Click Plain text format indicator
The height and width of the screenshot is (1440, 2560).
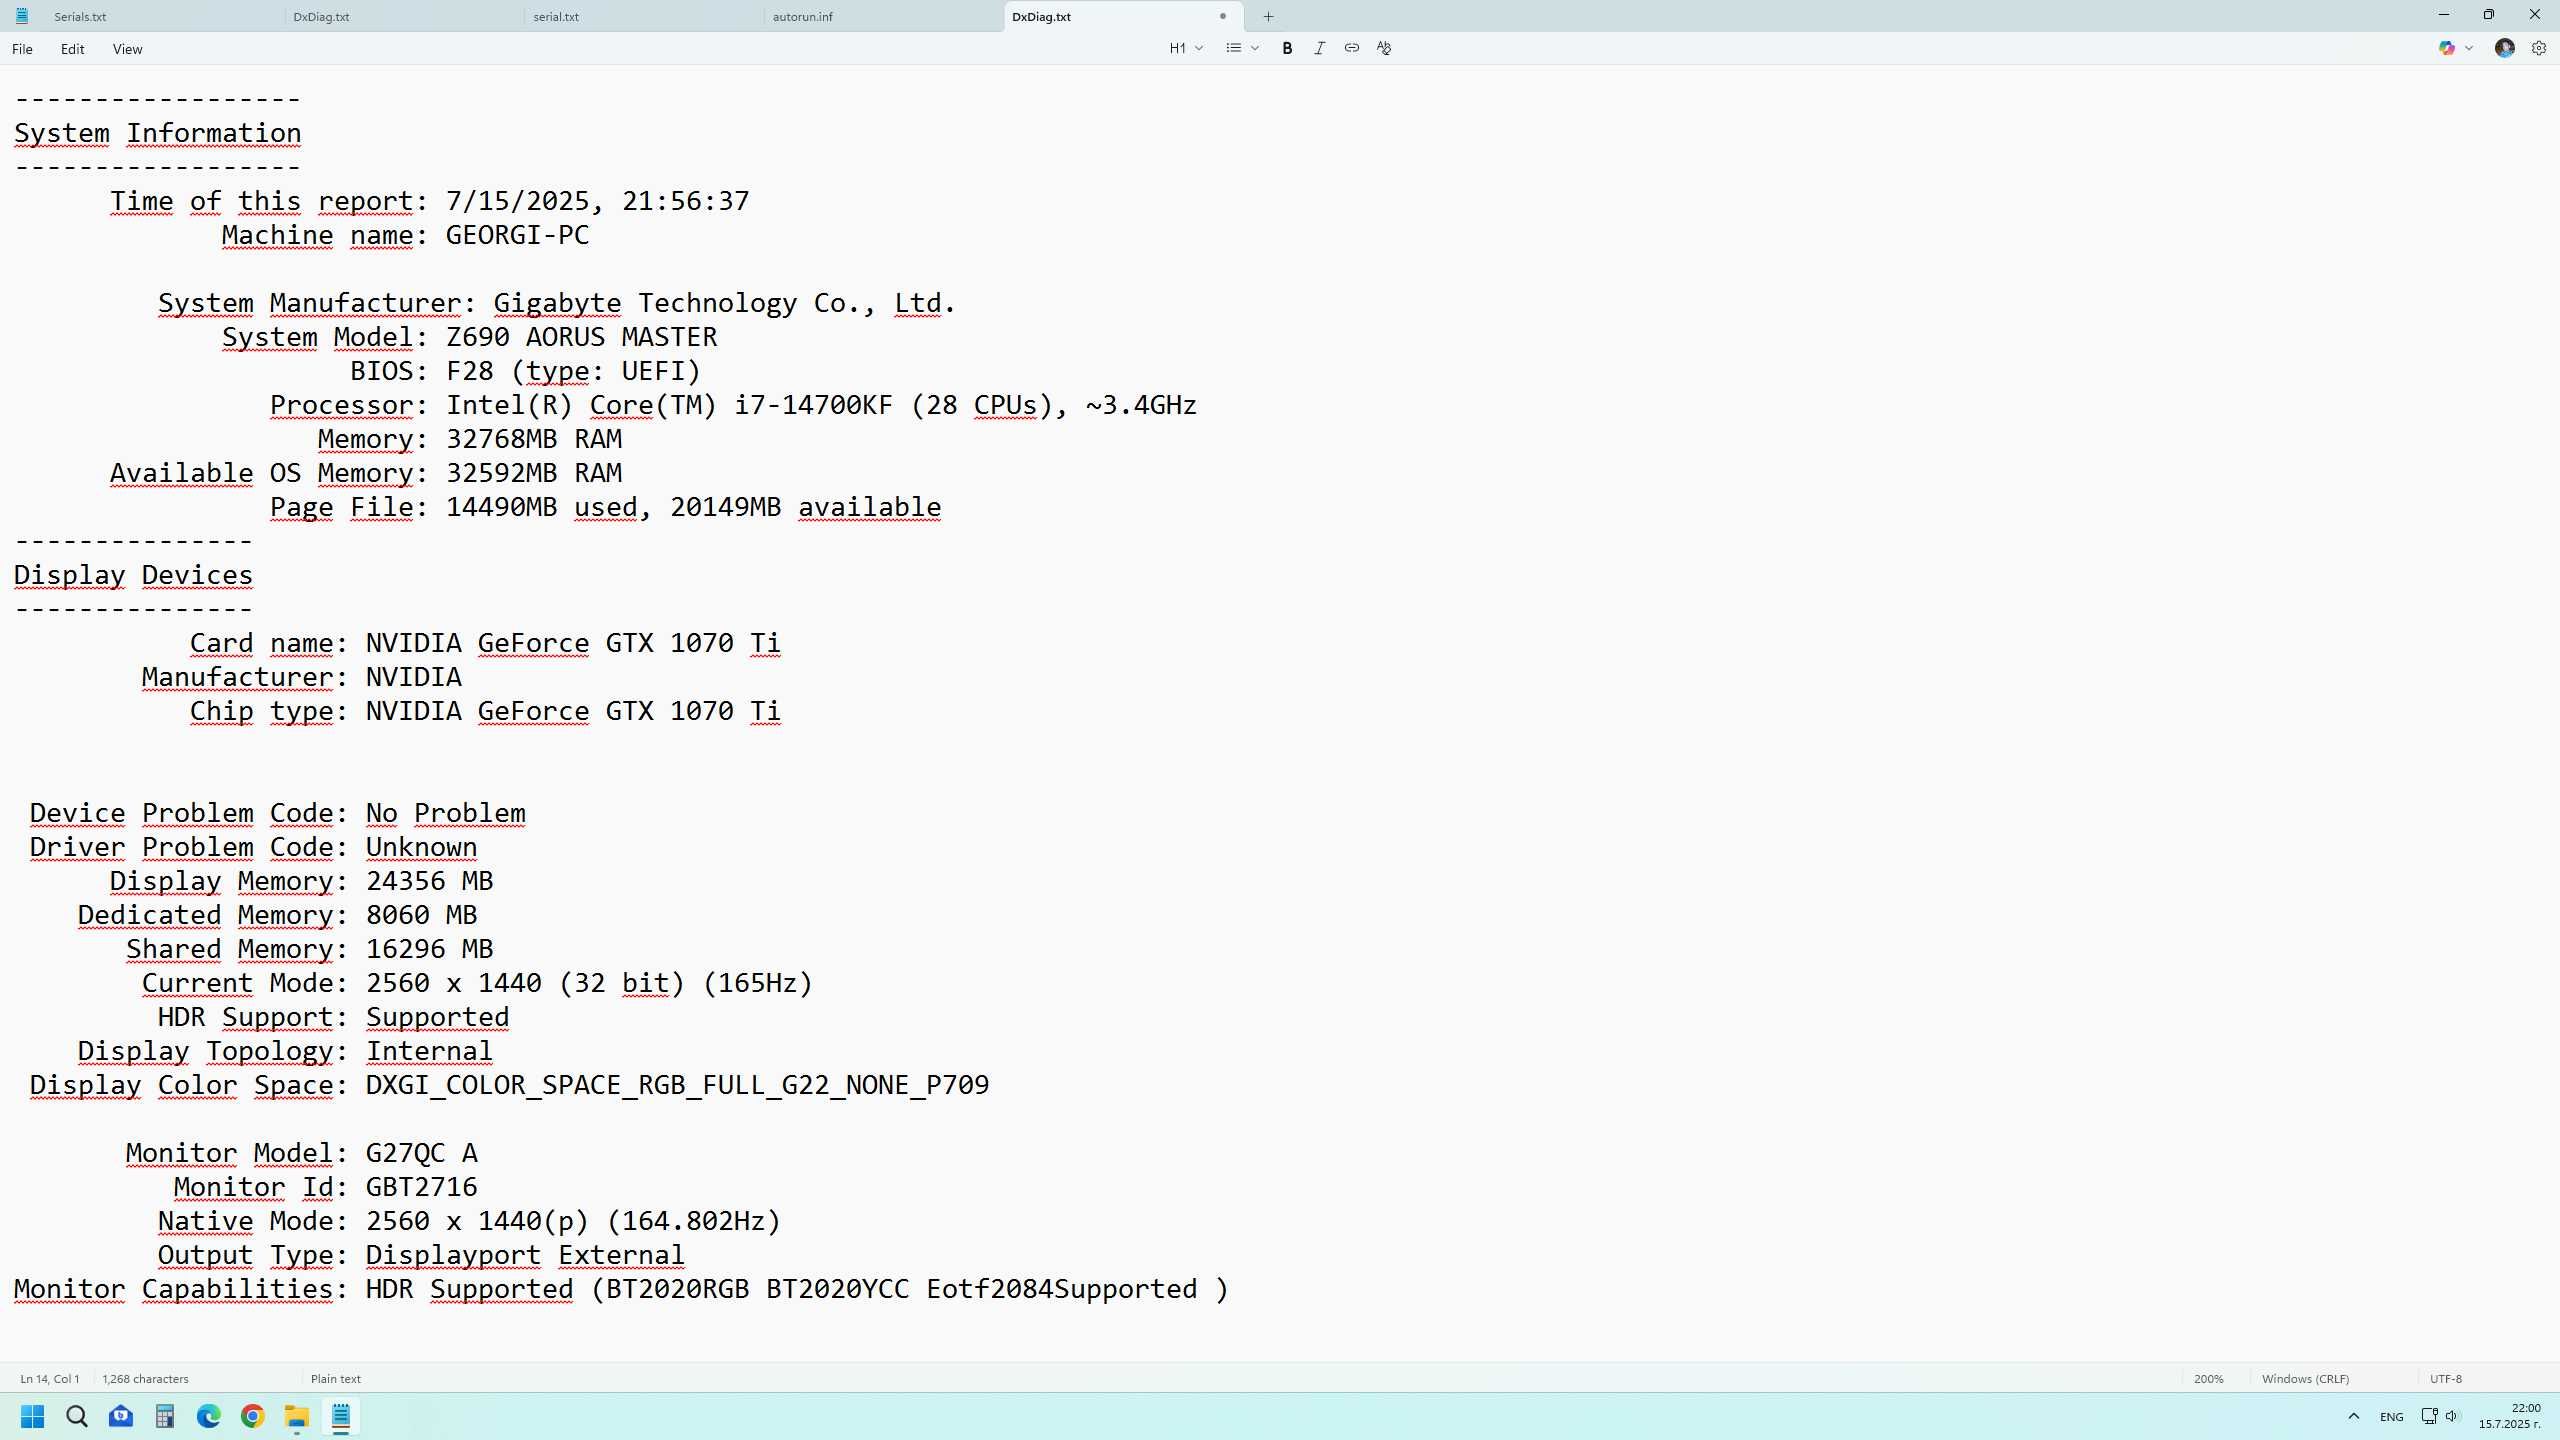point(335,1379)
